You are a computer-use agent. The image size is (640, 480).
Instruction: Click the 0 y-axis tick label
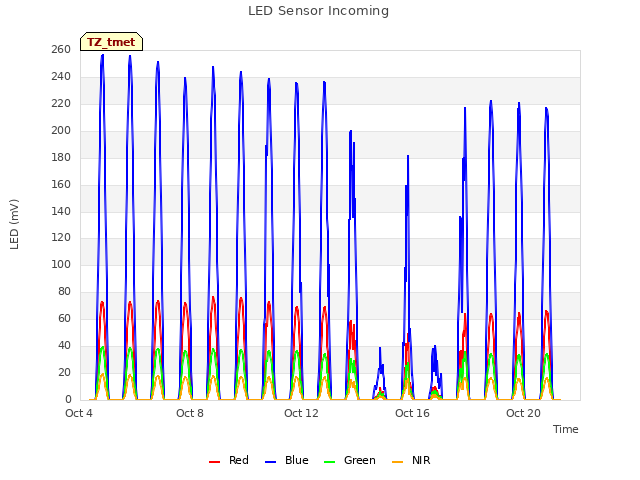(x=68, y=399)
